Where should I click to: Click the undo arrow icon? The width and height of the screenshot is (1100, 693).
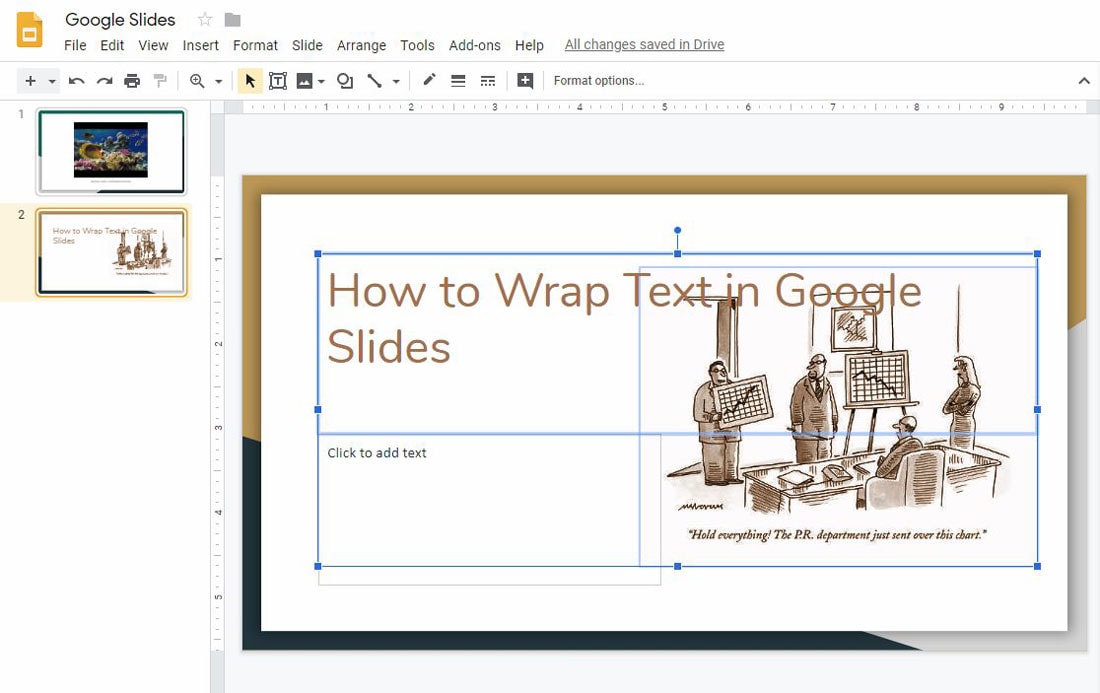coord(76,81)
